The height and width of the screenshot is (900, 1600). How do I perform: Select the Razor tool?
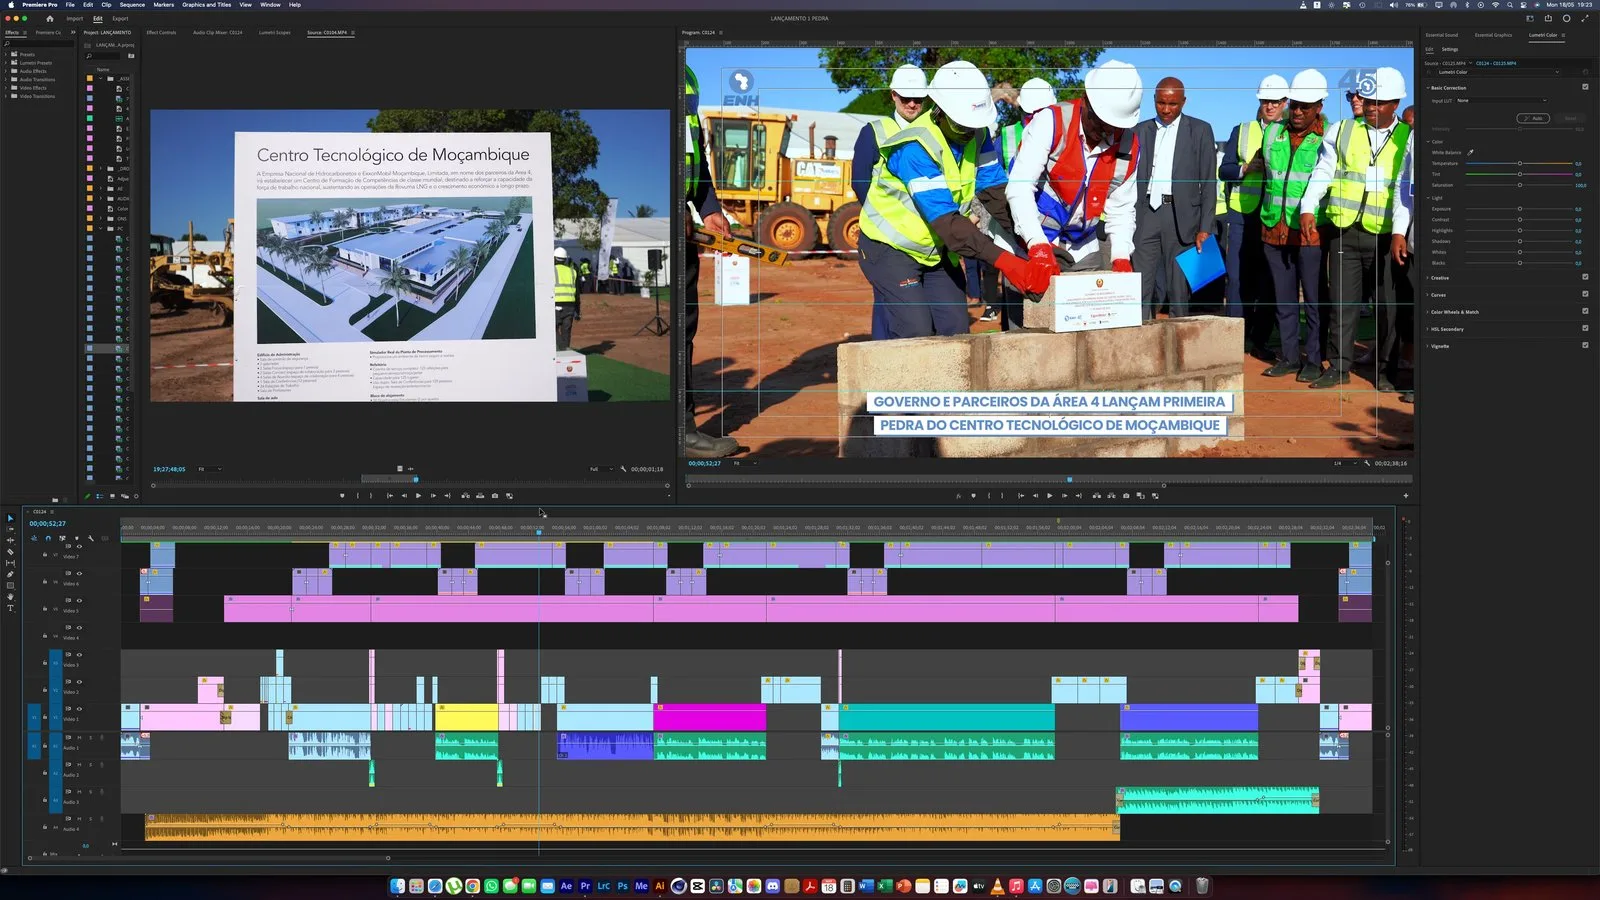click(x=11, y=552)
